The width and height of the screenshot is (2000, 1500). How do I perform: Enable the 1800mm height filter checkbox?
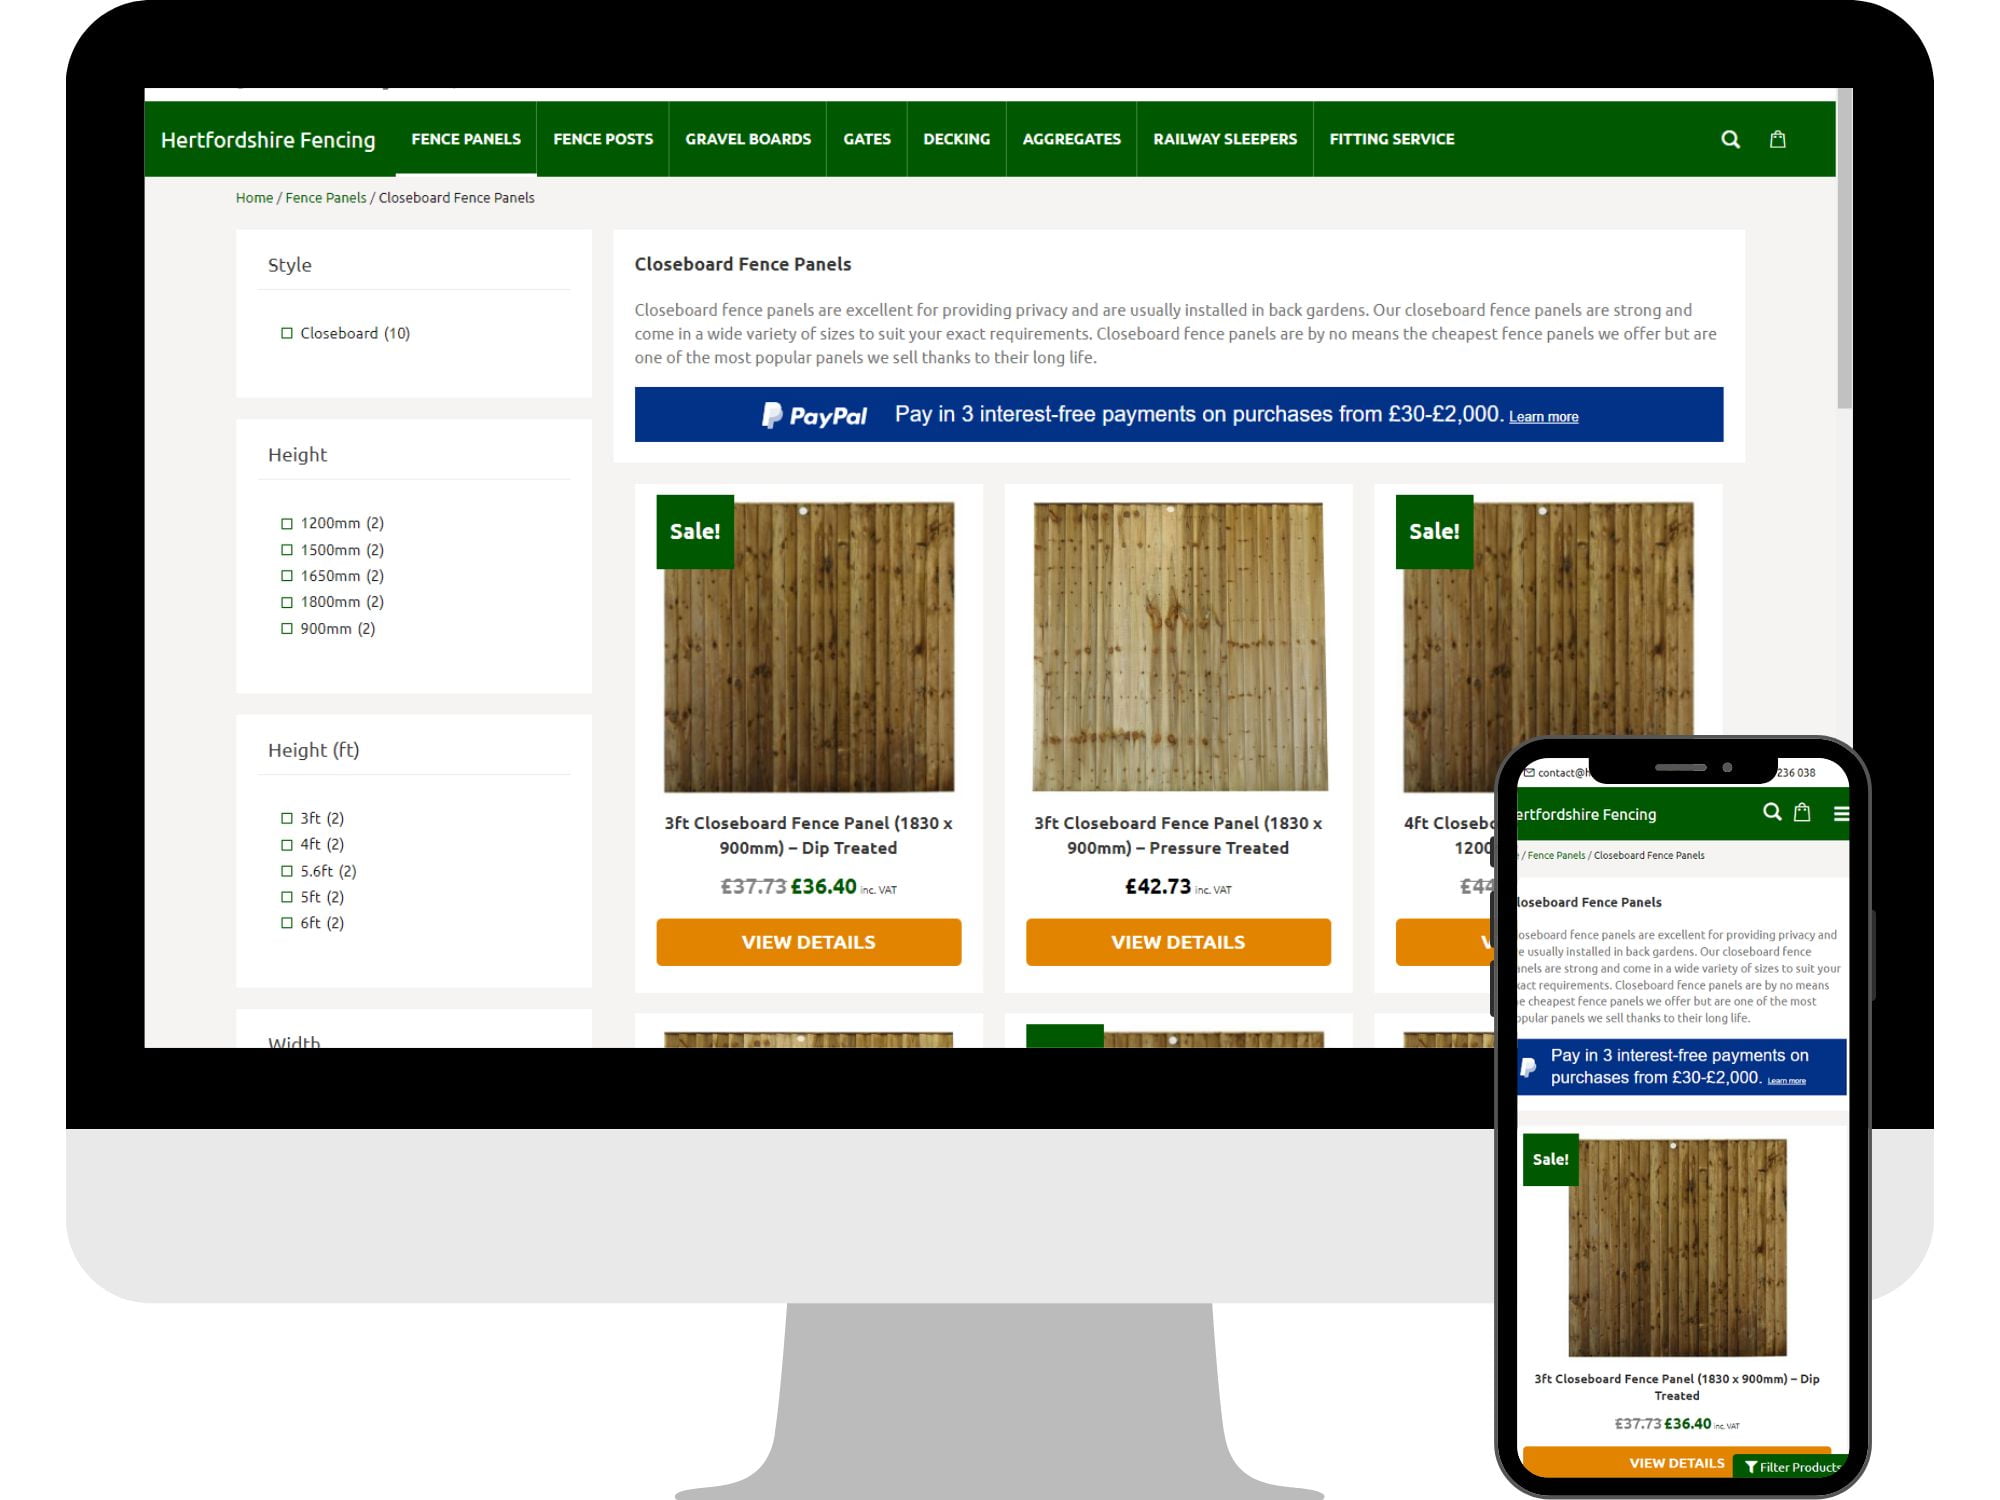point(287,603)
